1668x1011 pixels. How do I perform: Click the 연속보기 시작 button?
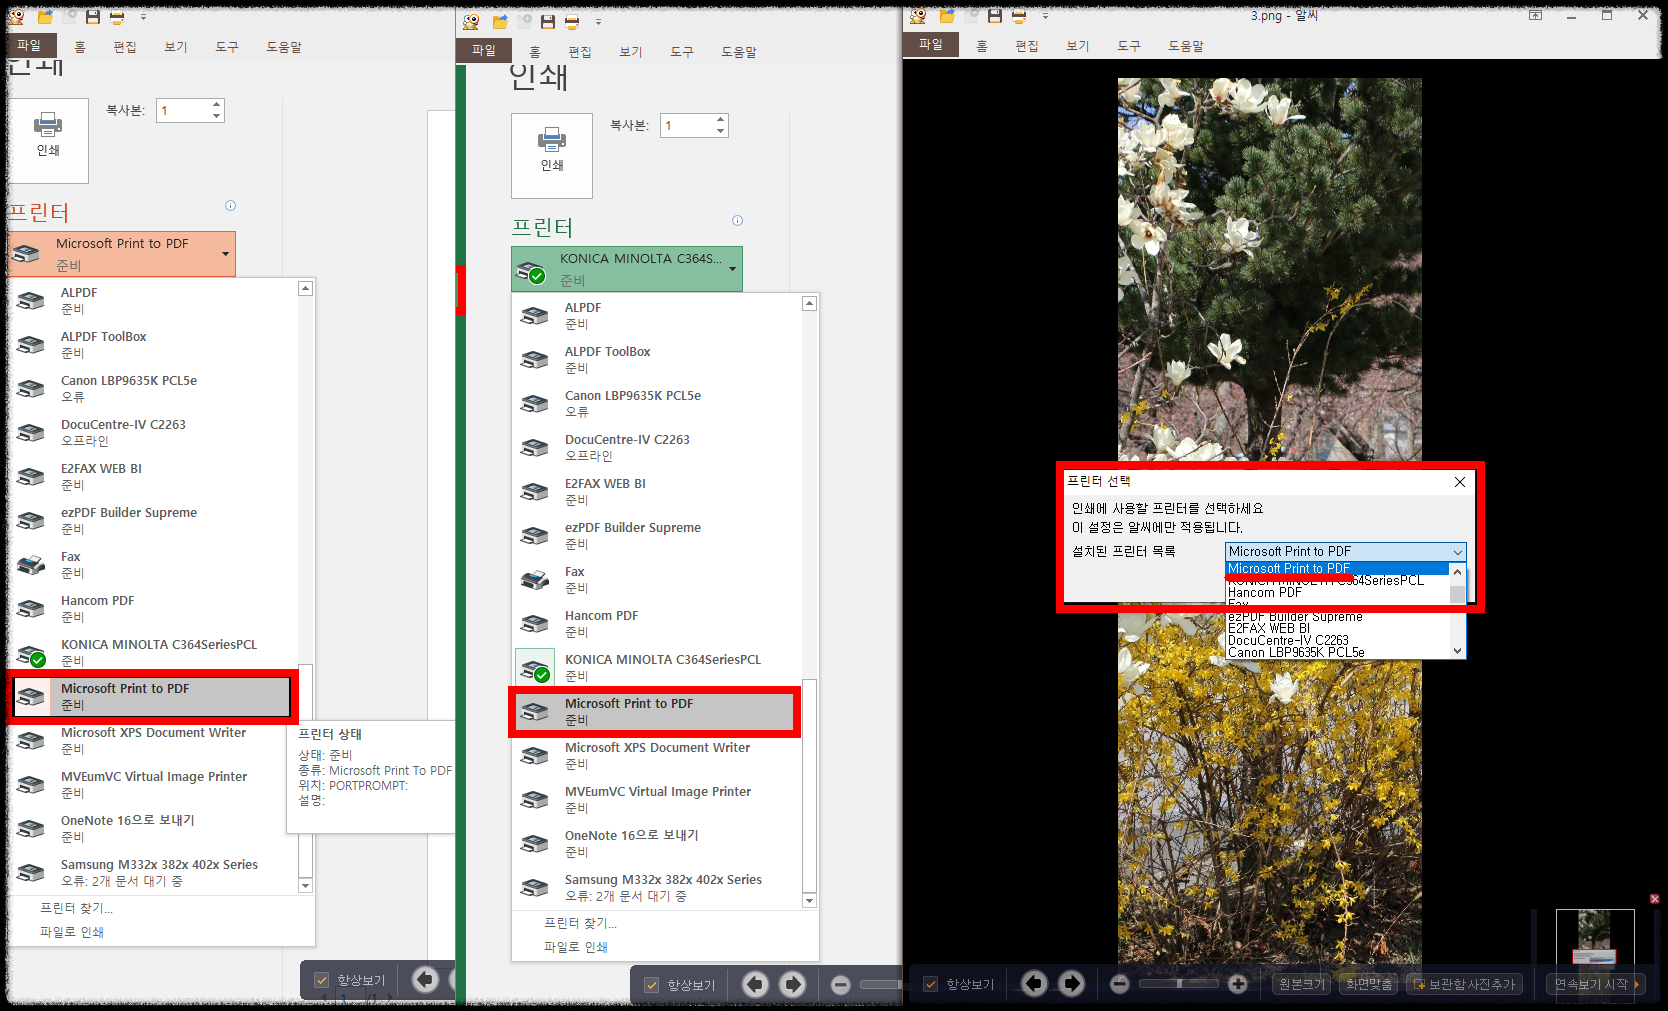click(x=1597, y=984)
